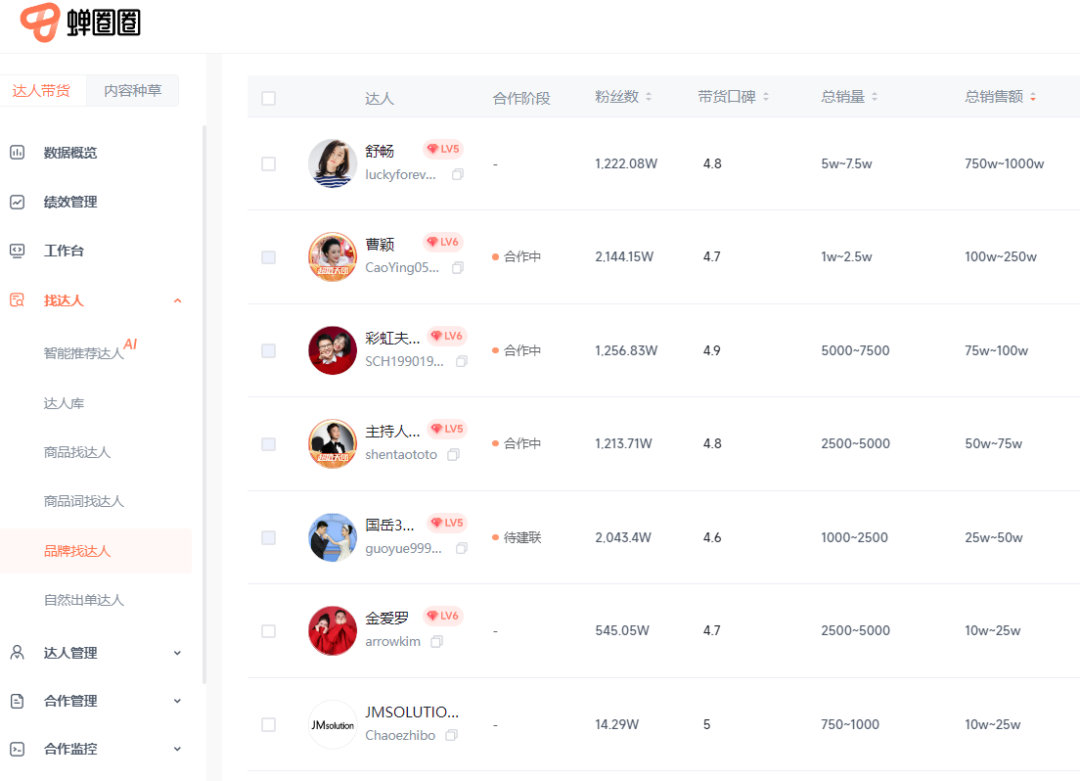The image size is (1080, 781).
Task: Copy the Chaoezhibo account ID
Action: [x=451, y=736]
